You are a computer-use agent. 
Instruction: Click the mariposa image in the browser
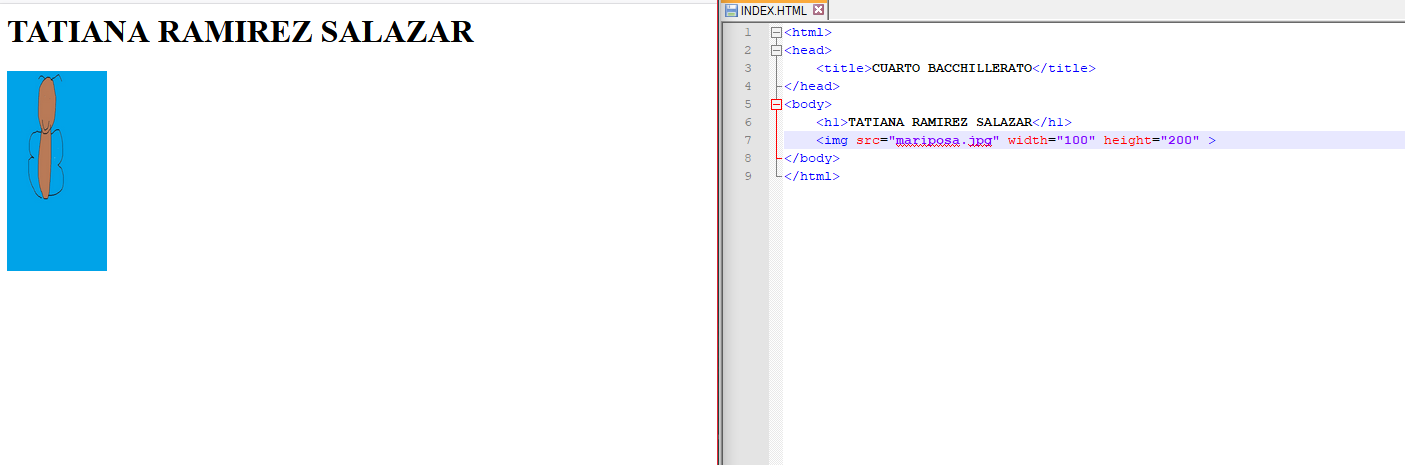point(57,170)
